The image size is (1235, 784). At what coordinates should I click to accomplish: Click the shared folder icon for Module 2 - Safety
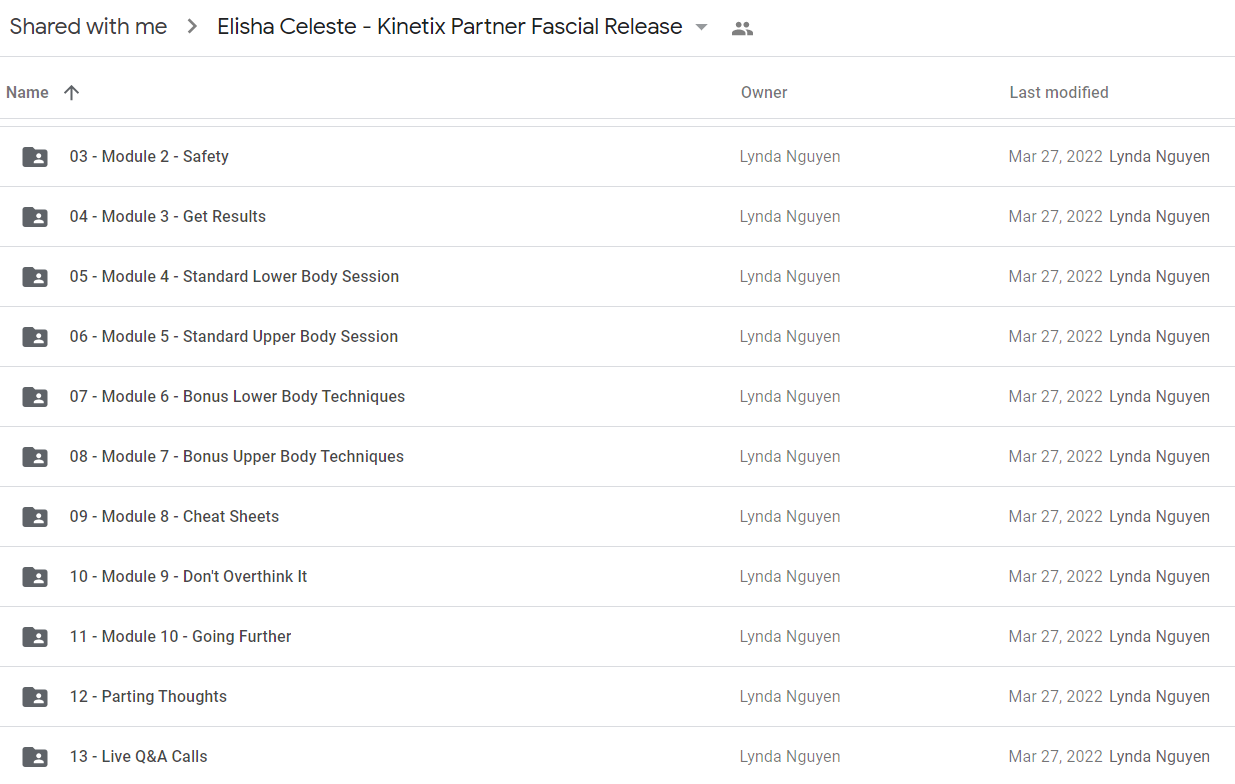35,157
